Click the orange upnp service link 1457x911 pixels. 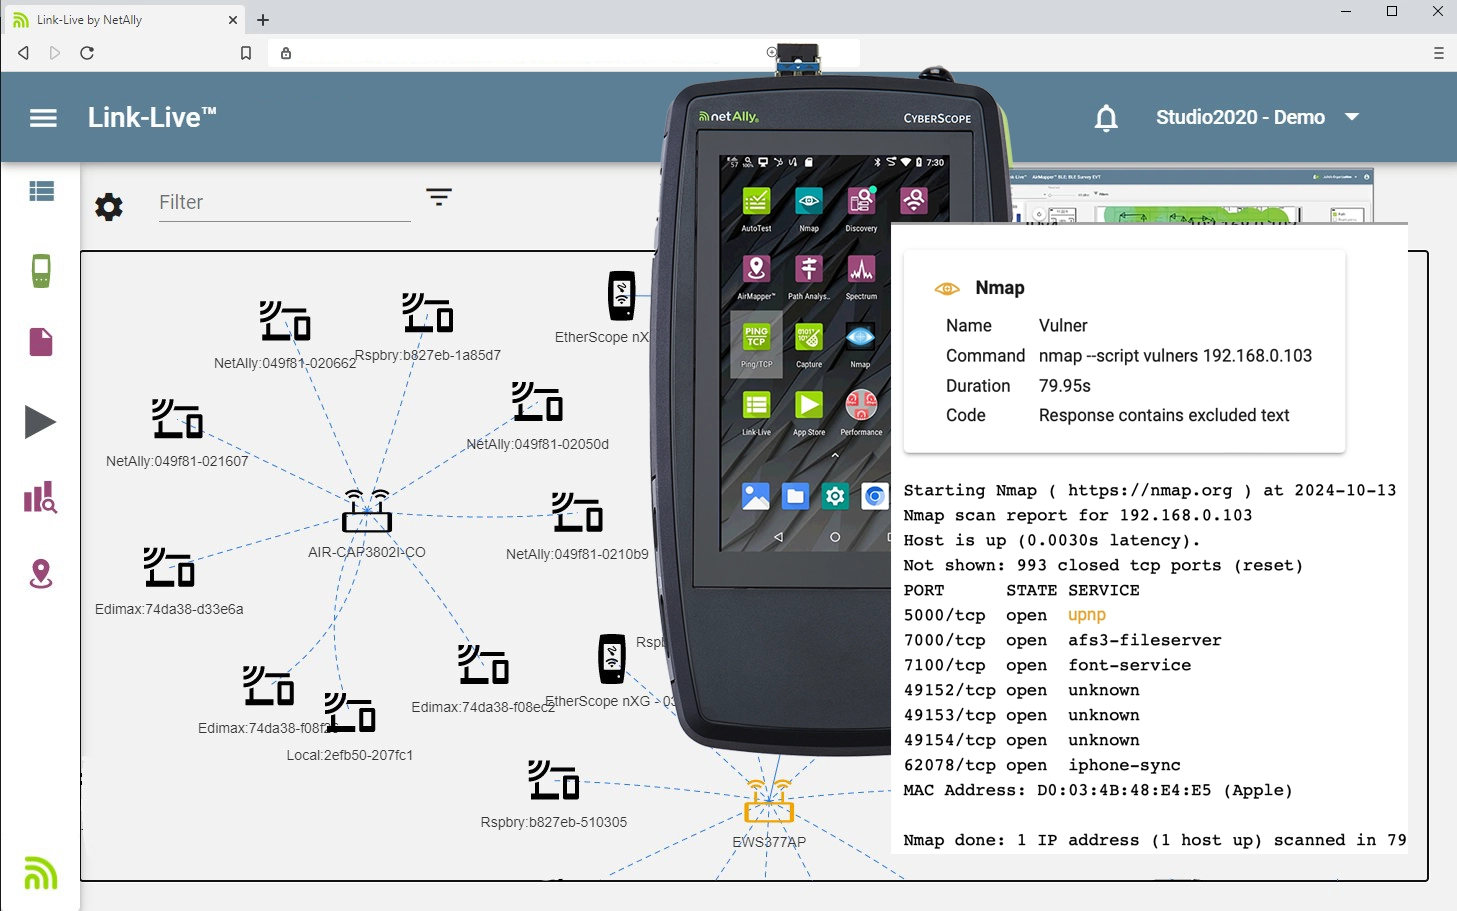(1086, 615)
